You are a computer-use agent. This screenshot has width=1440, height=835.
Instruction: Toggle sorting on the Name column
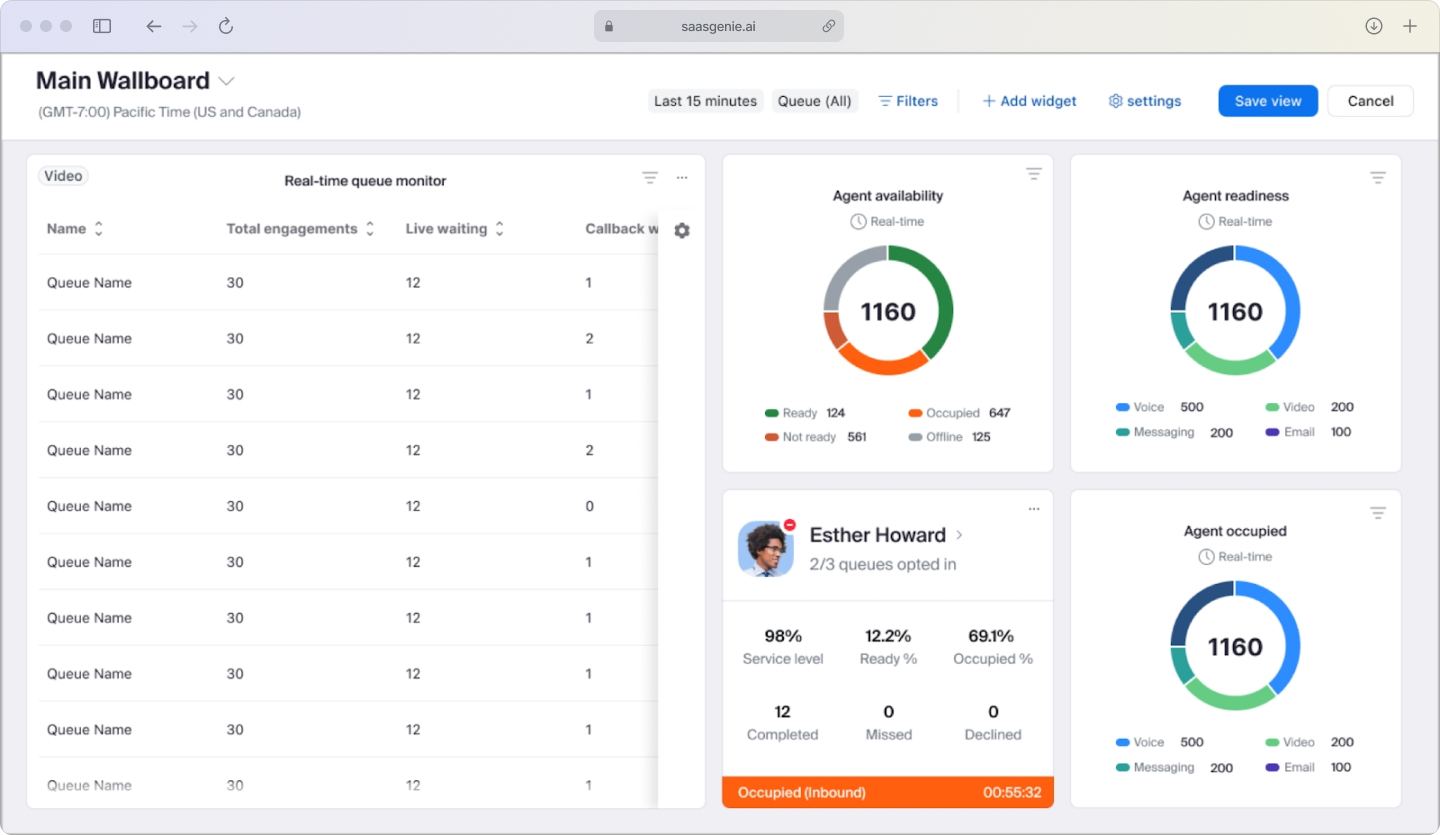(97, 228)
